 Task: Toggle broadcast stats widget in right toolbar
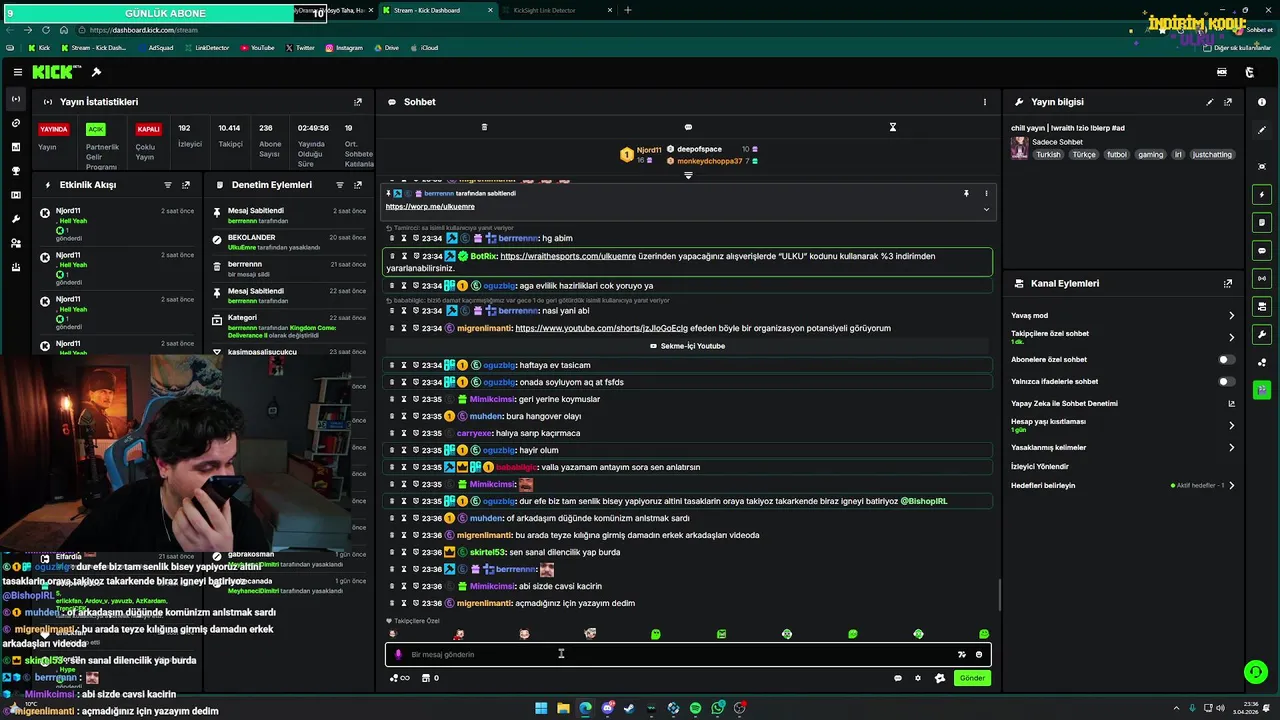click(1262, 278)
